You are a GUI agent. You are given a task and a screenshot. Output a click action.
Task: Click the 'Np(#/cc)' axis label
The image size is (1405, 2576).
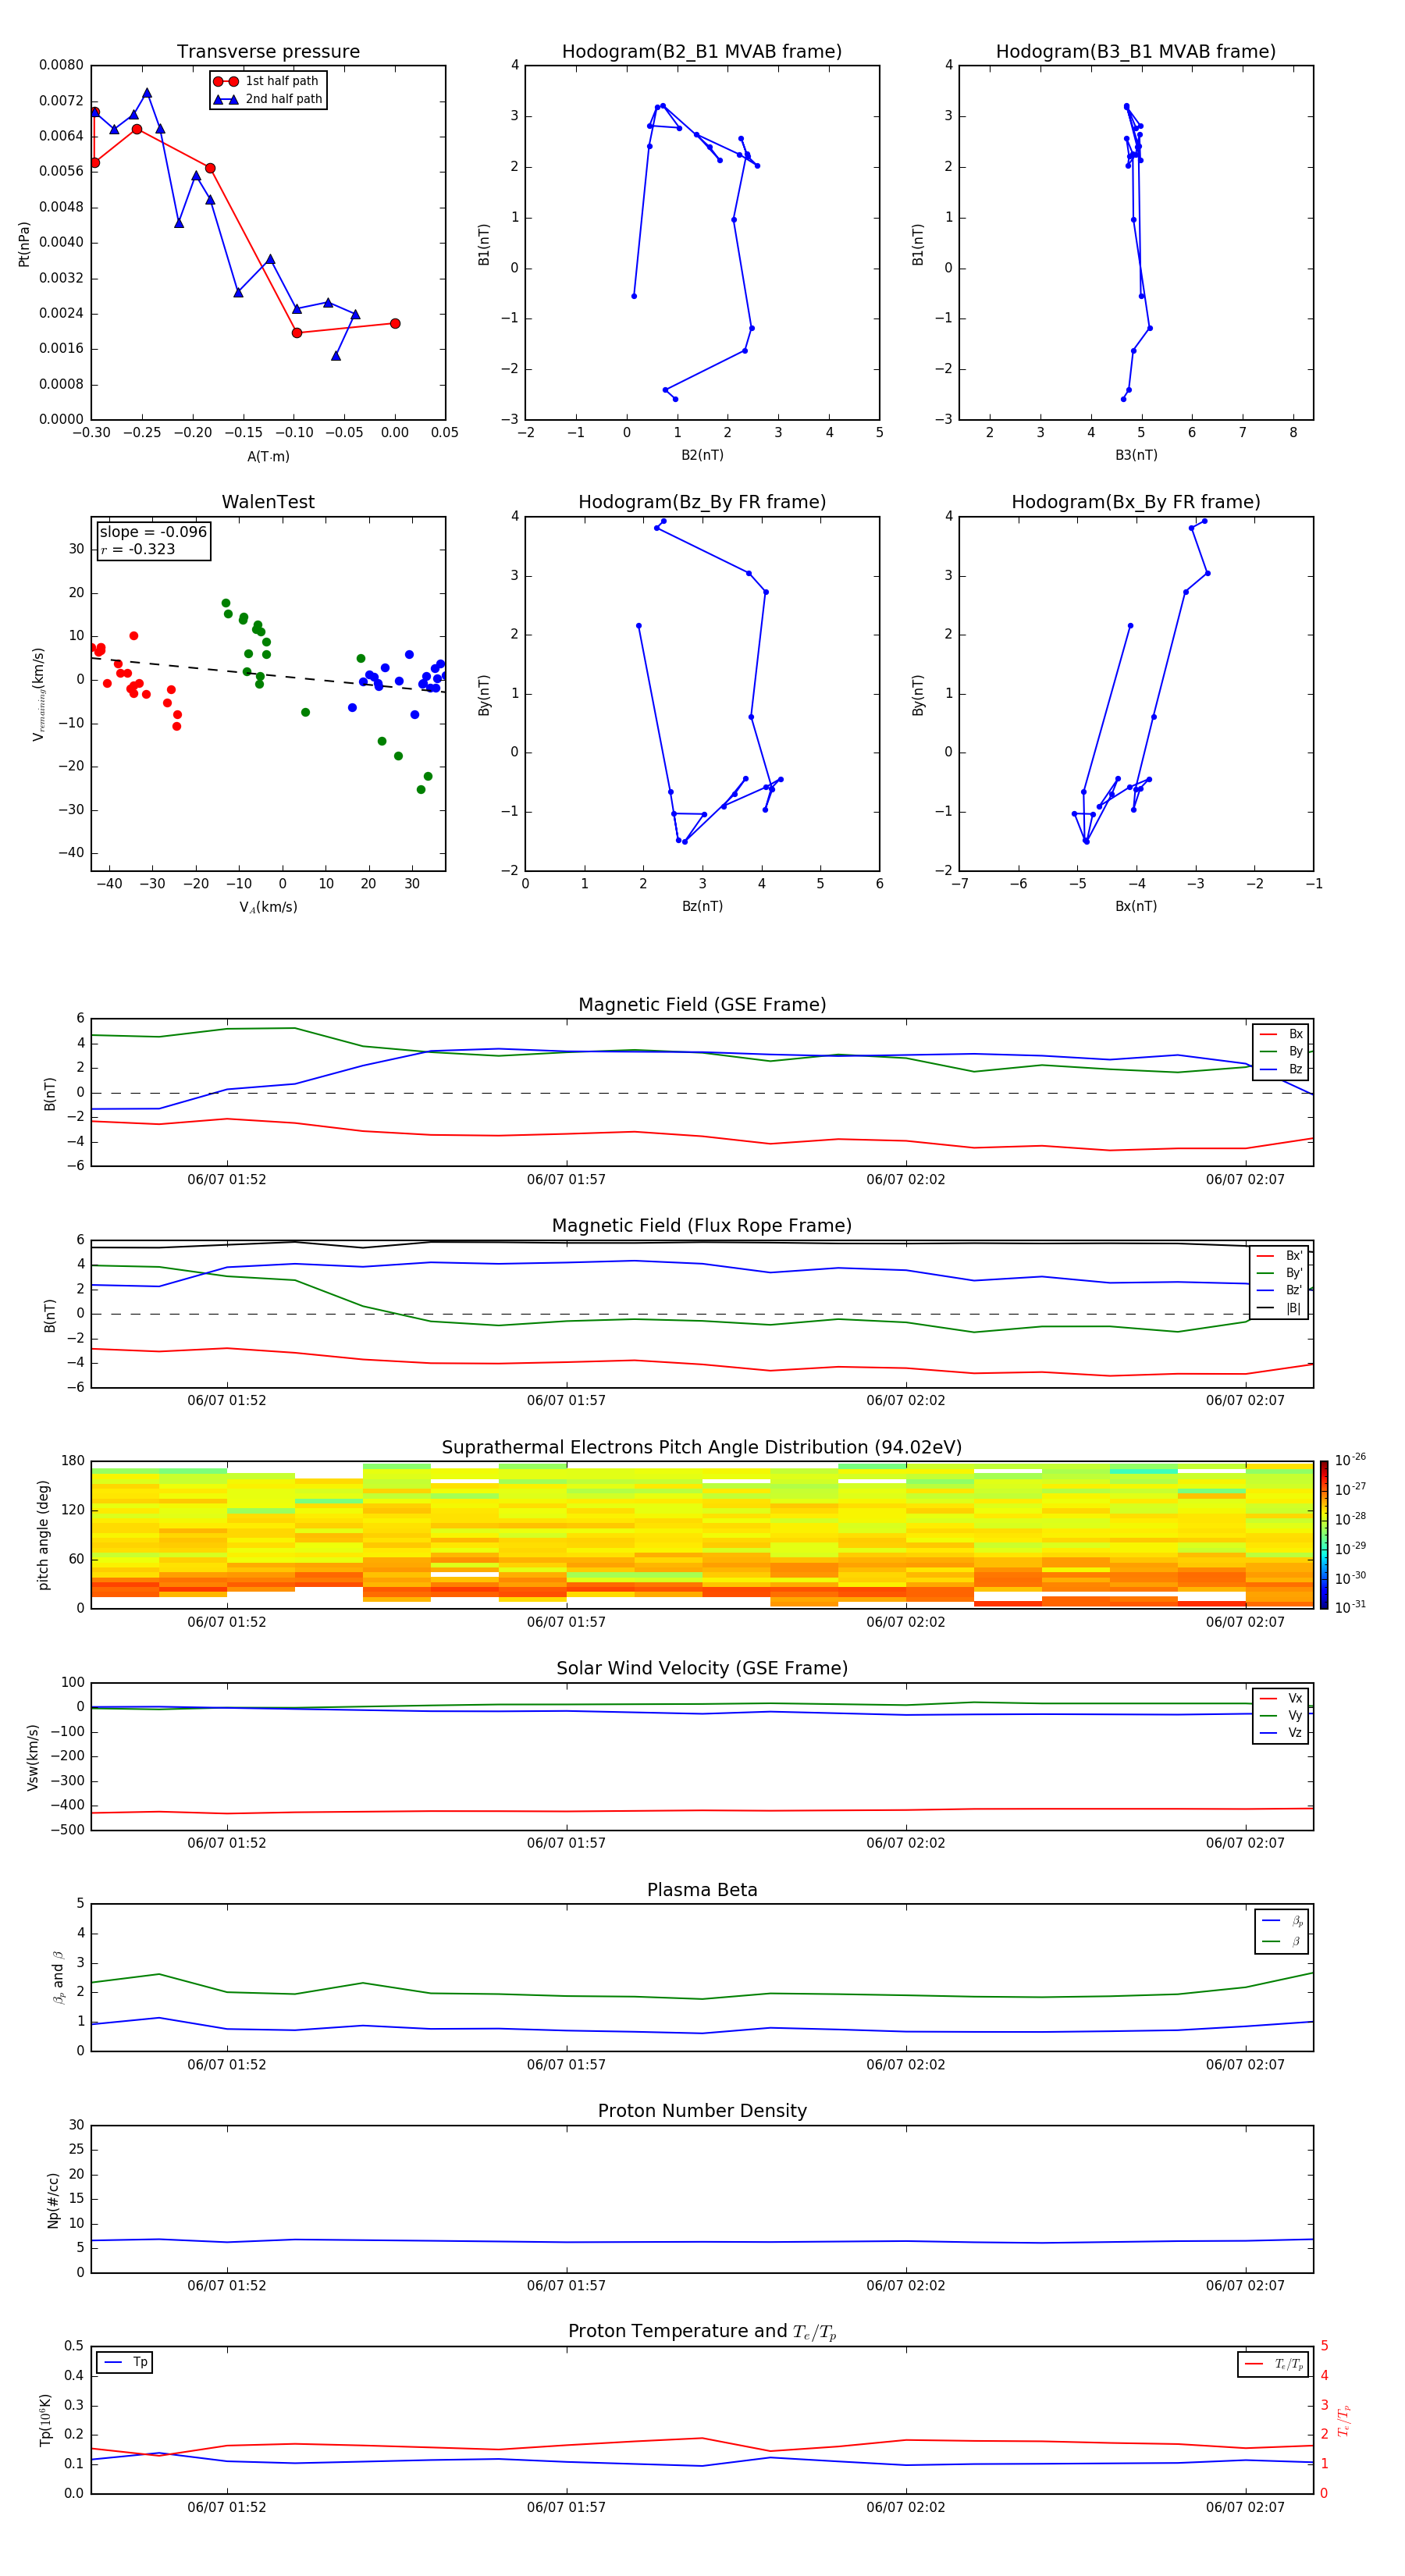[x=53, y=2200]
